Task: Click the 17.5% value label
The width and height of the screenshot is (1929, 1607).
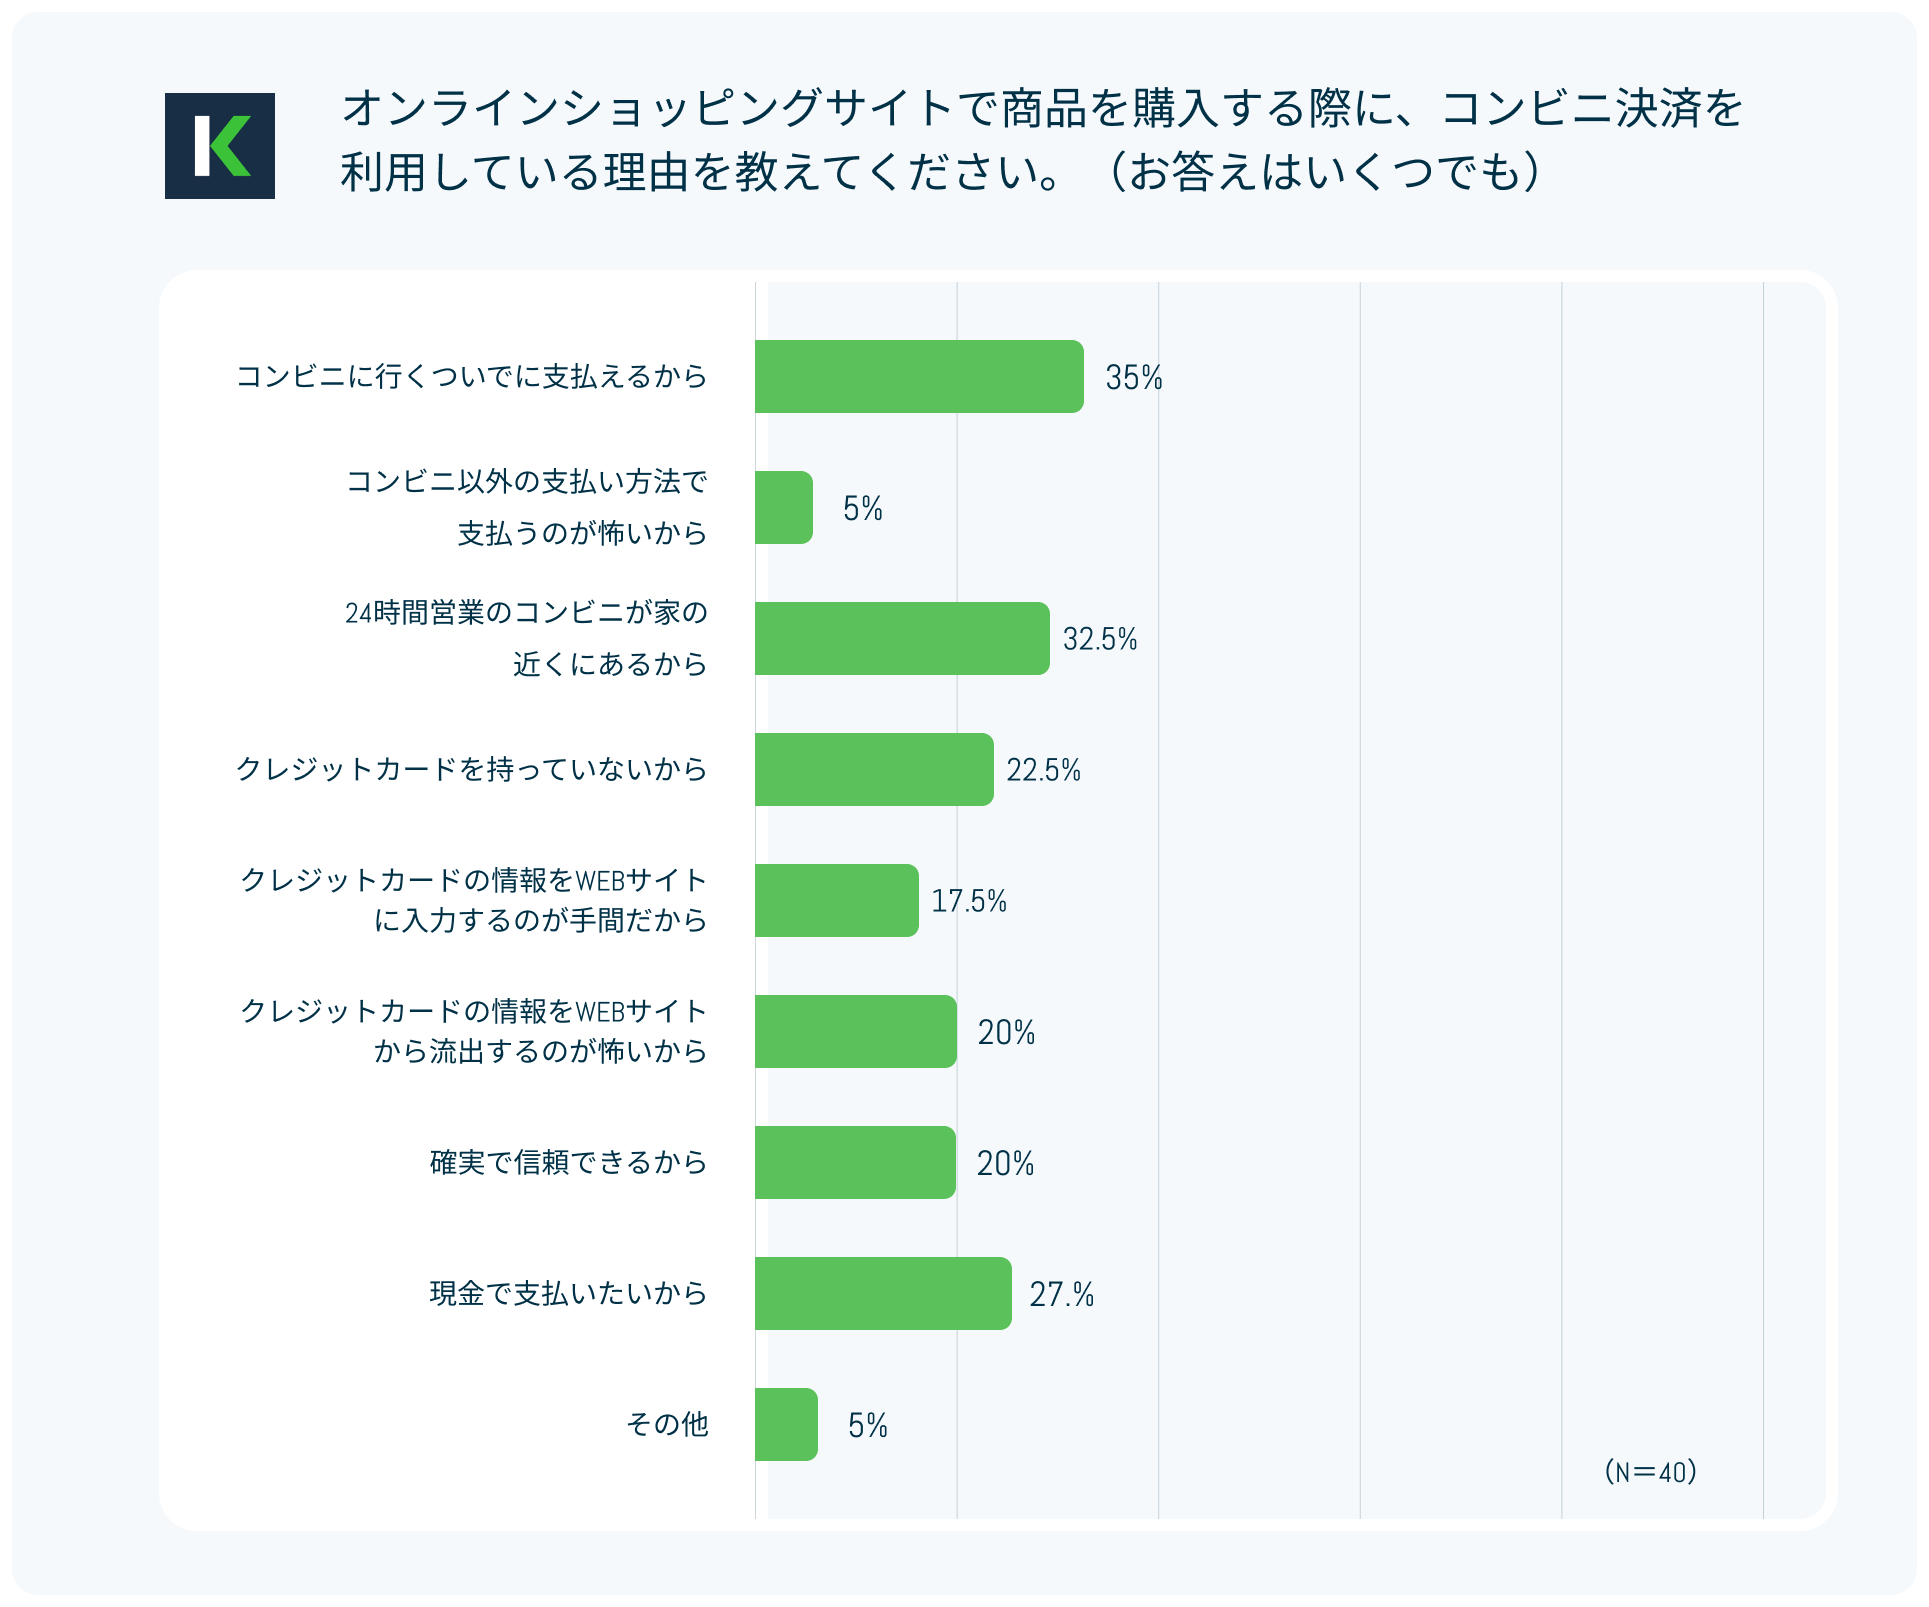Action: [x=969, y=902]
